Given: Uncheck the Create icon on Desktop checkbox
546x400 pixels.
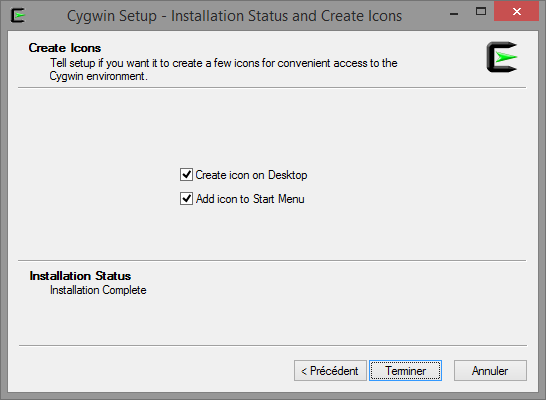Looking at the screenshot, I should pyautogui.click(x=186, y=174).
